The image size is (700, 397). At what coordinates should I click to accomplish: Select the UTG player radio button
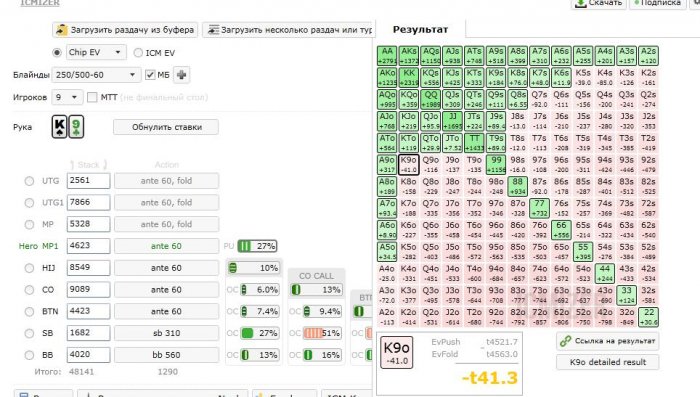[29, 181]
